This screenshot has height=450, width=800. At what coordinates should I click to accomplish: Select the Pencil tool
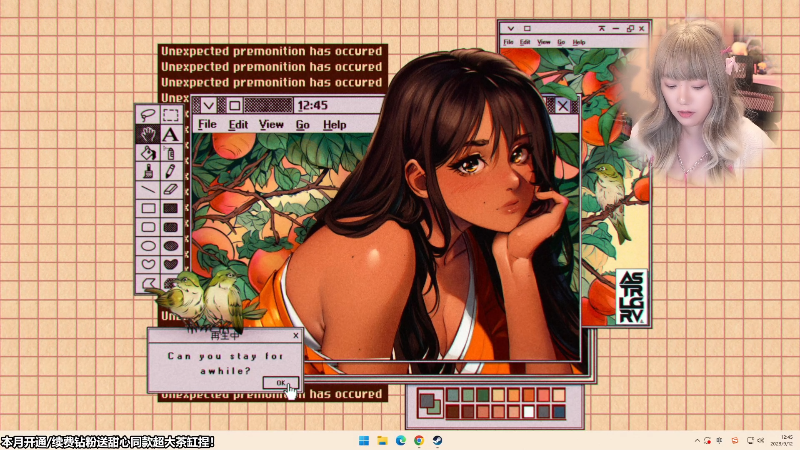click(171, 171)
